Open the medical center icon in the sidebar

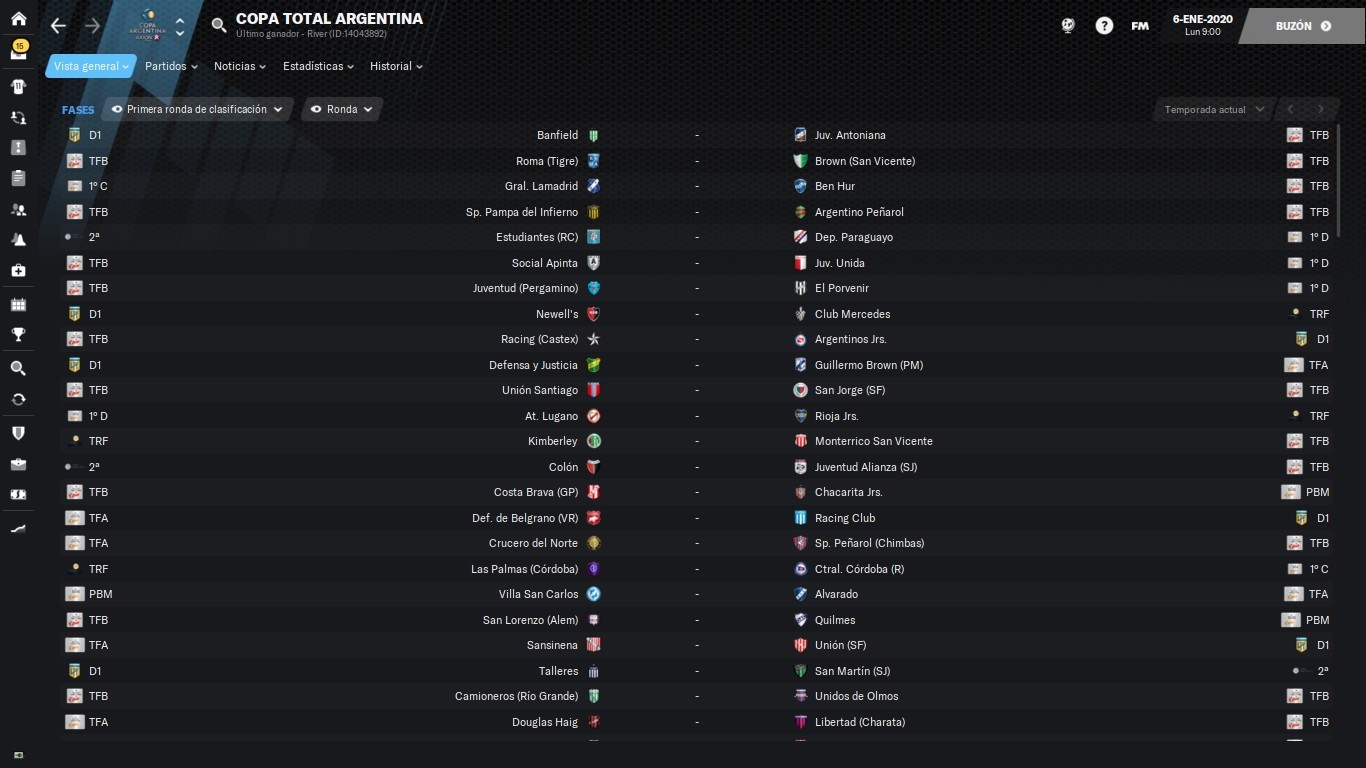(x=18, y=270)
